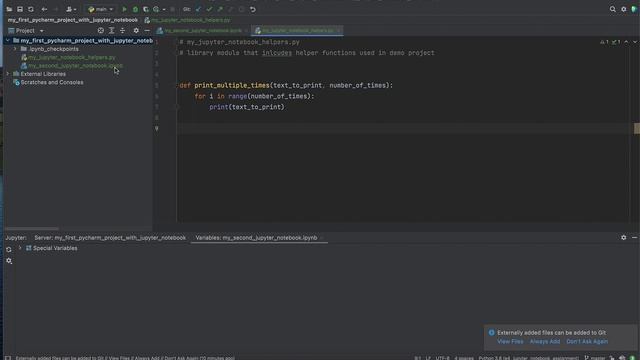This screenshot has height=360, width=640.
Task: Click the profile run icon
Action: (x=156, y=9)
